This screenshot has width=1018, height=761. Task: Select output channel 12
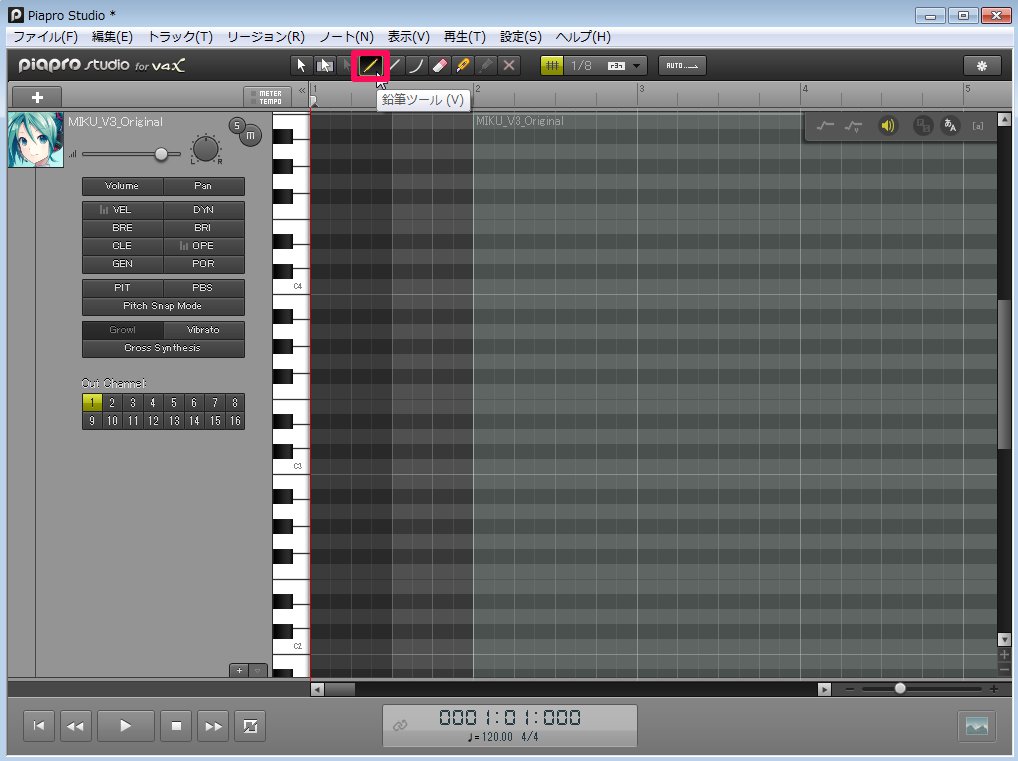(x=153, y=421)
